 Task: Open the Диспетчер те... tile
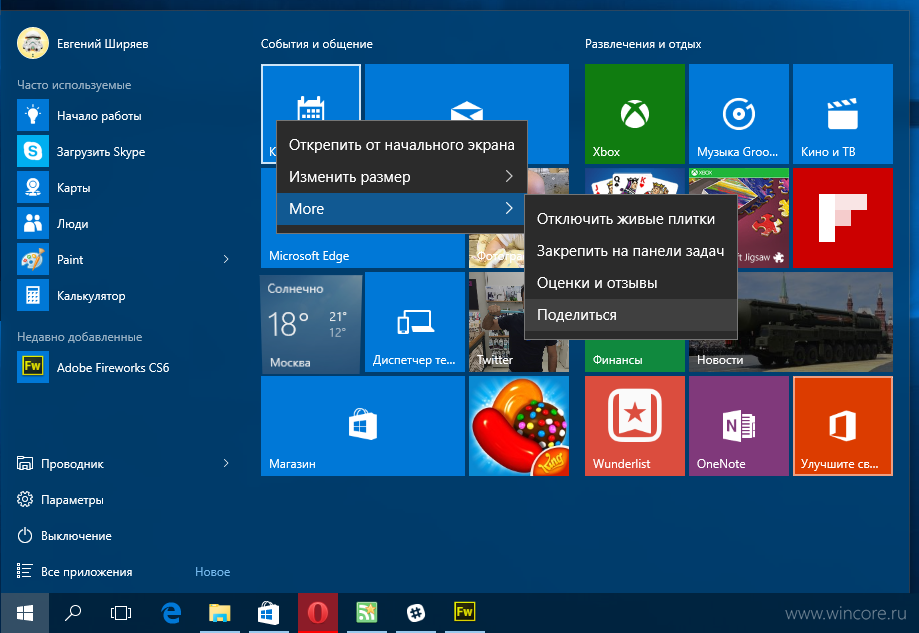point(414,322)
